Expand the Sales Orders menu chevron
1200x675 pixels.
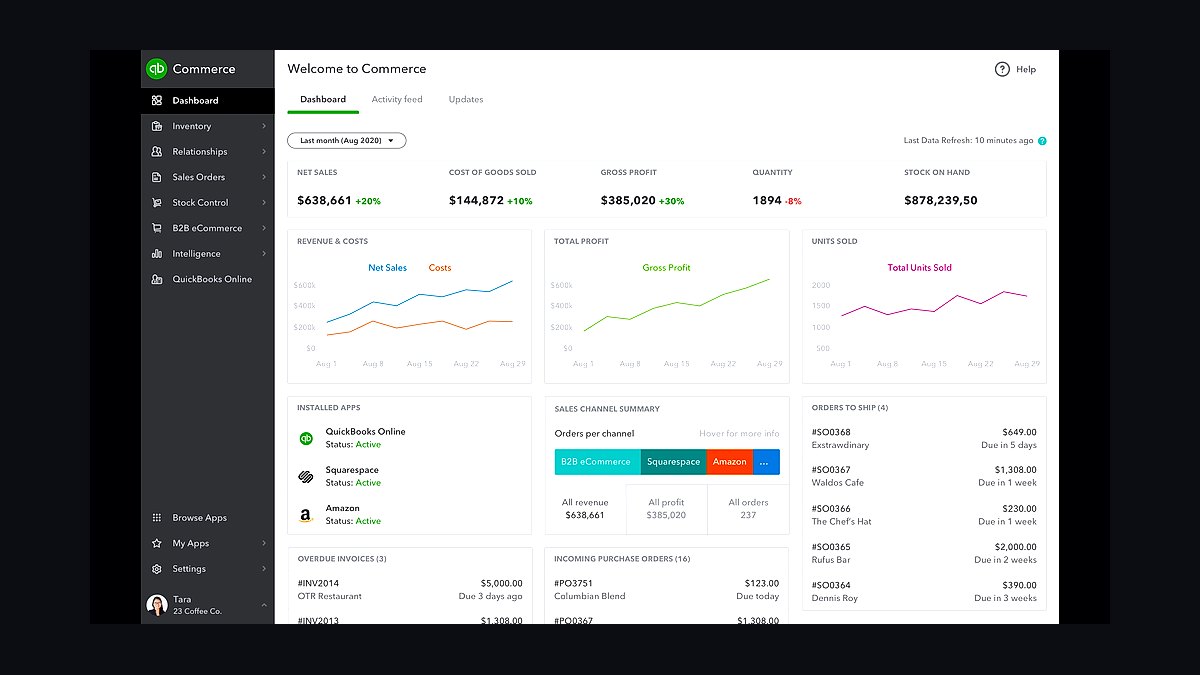point(264,177)
